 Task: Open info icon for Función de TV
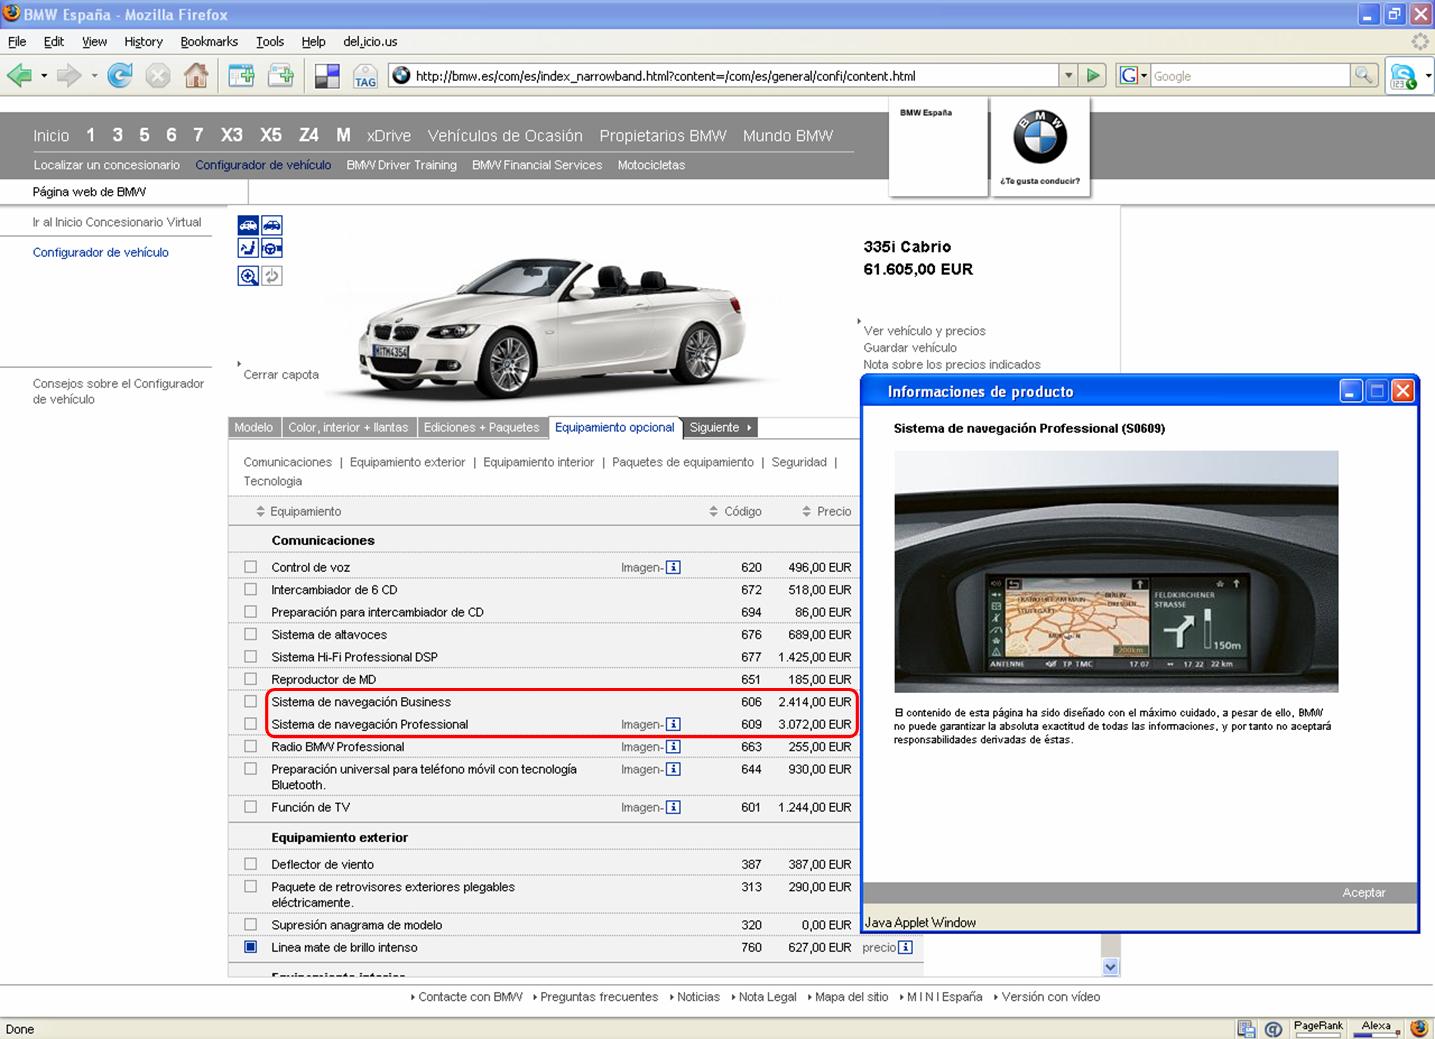click(673, 807)
